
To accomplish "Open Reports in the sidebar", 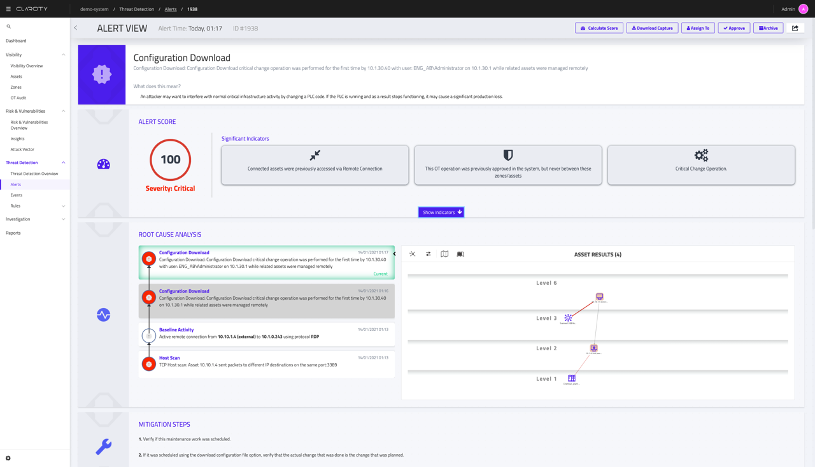I will pos(13,233).
